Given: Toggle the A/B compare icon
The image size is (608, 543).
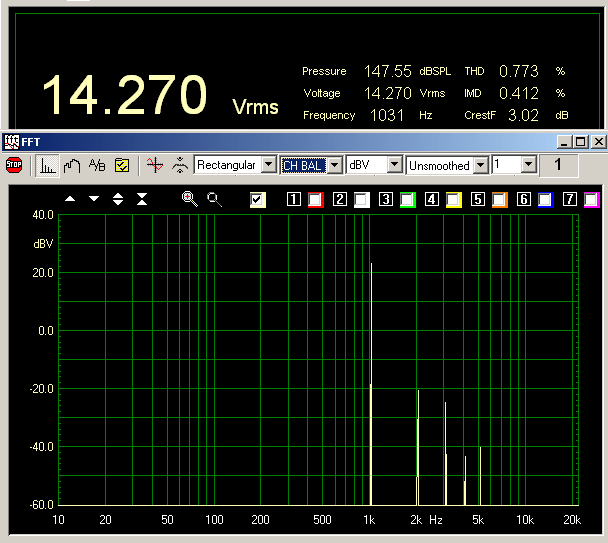Looking at the screenshot, I should tap(97, 165).
